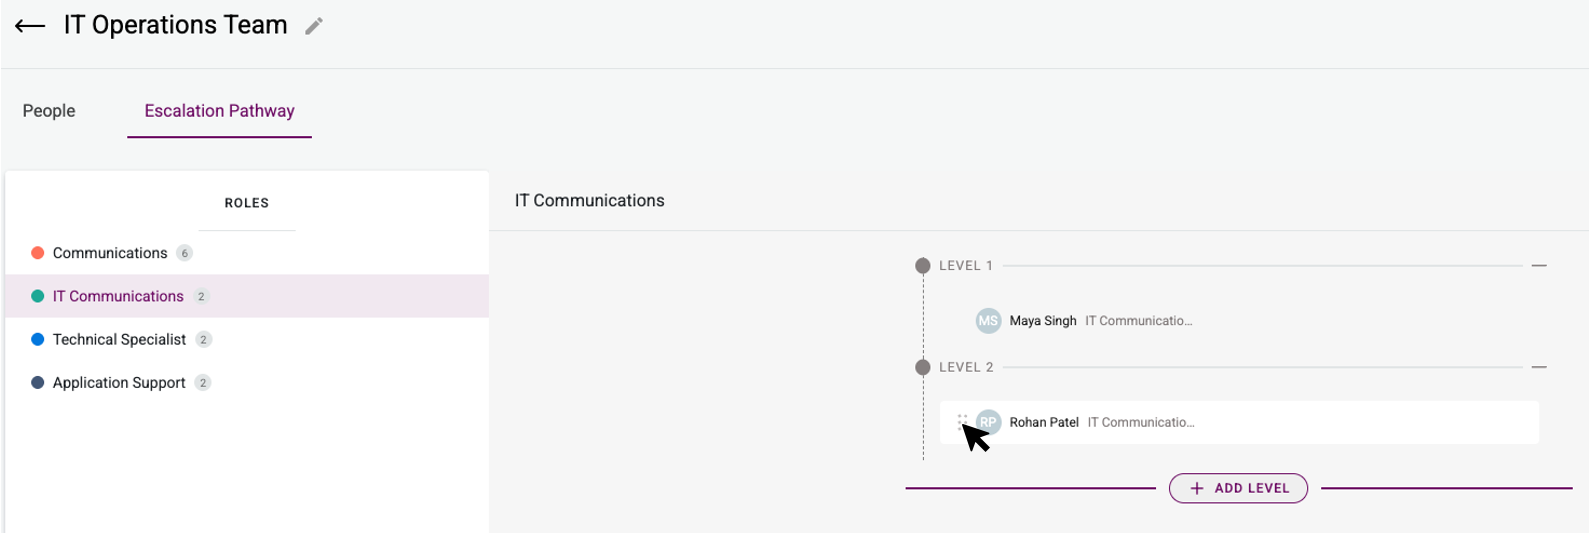Click the Rohan Patel name in Level 2
Image resolution: width=1589 pixels, height=533 pixels.
1044,422
